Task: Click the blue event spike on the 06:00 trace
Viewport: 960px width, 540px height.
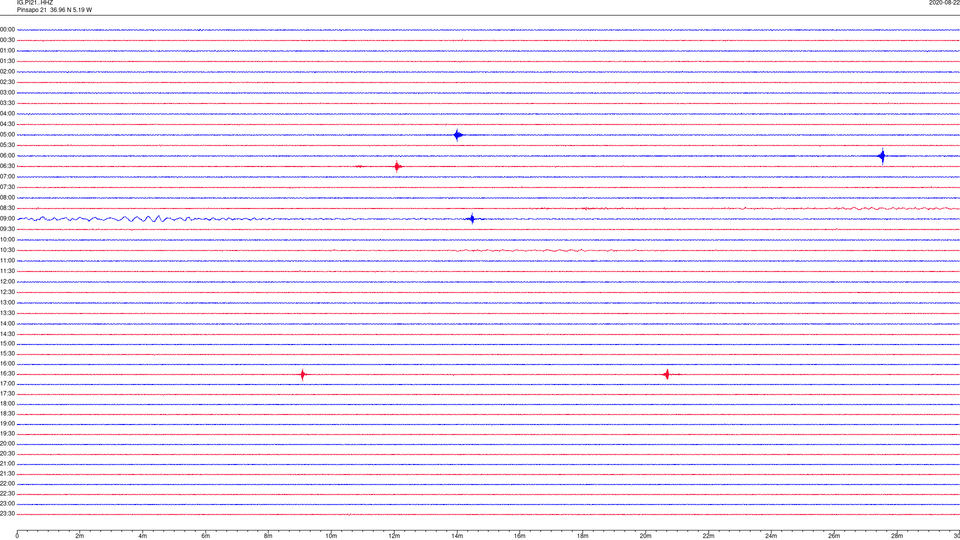Action: point(882,156)
